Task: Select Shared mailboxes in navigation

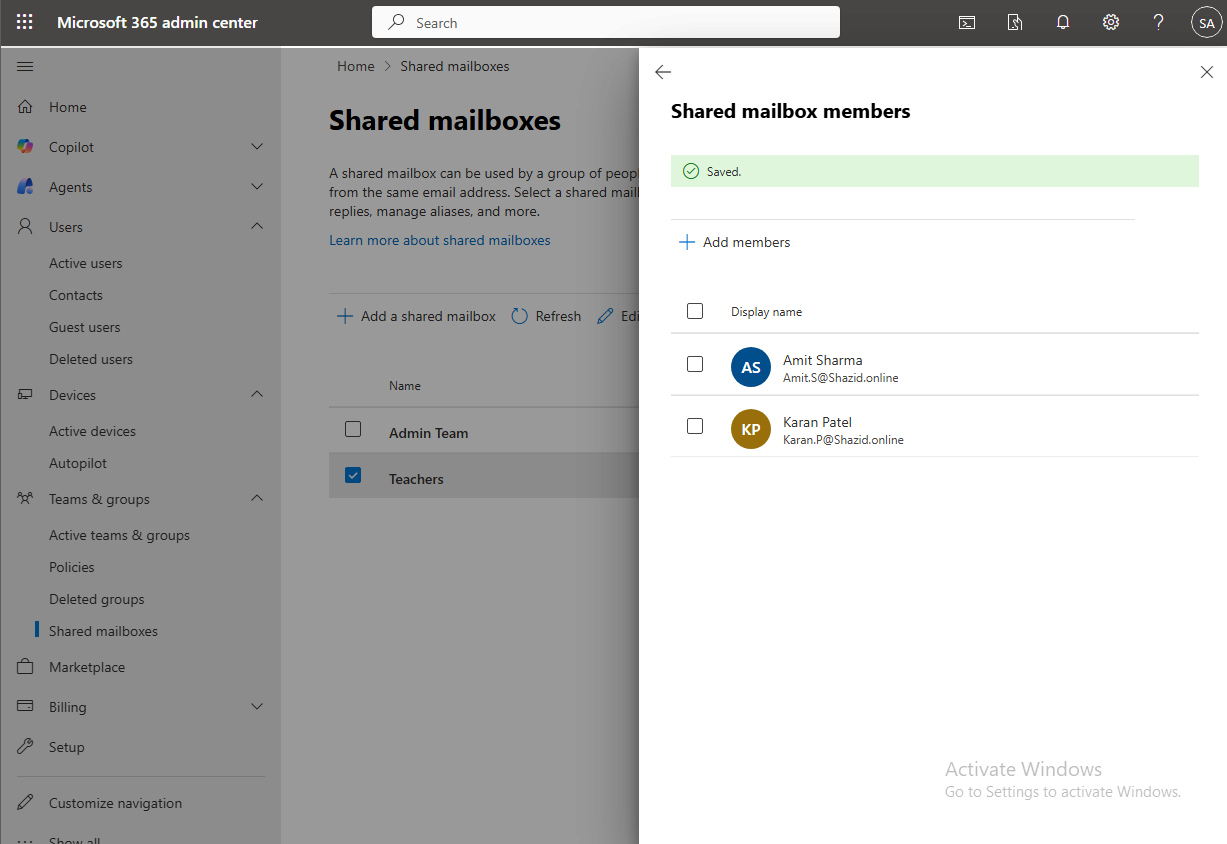Action: [104, 631]
